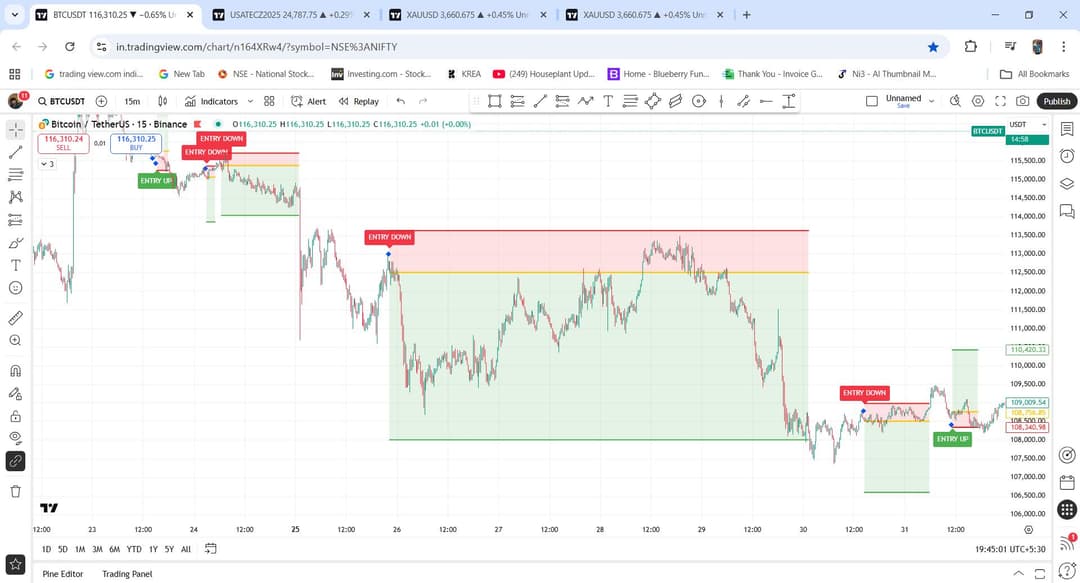The width and height of the screenshot is (1080, 583).
Task: Toggle magnet mode
Action: (x=15, y=371)
